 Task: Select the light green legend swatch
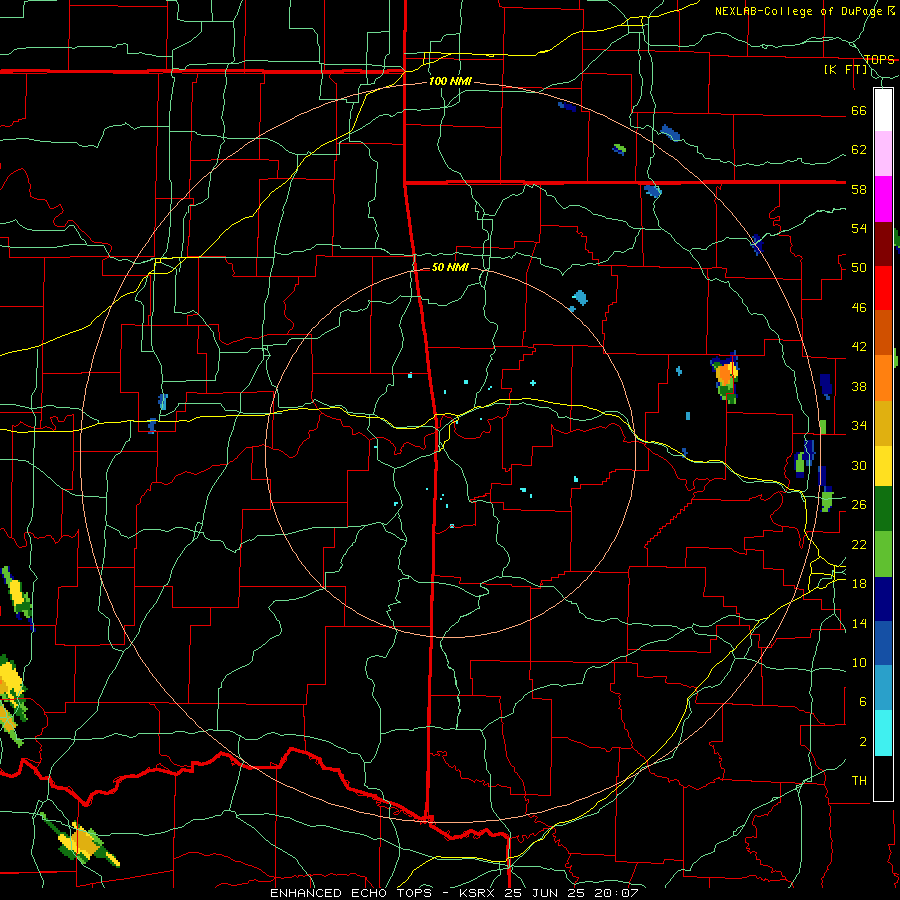click(x=883, y=554)
